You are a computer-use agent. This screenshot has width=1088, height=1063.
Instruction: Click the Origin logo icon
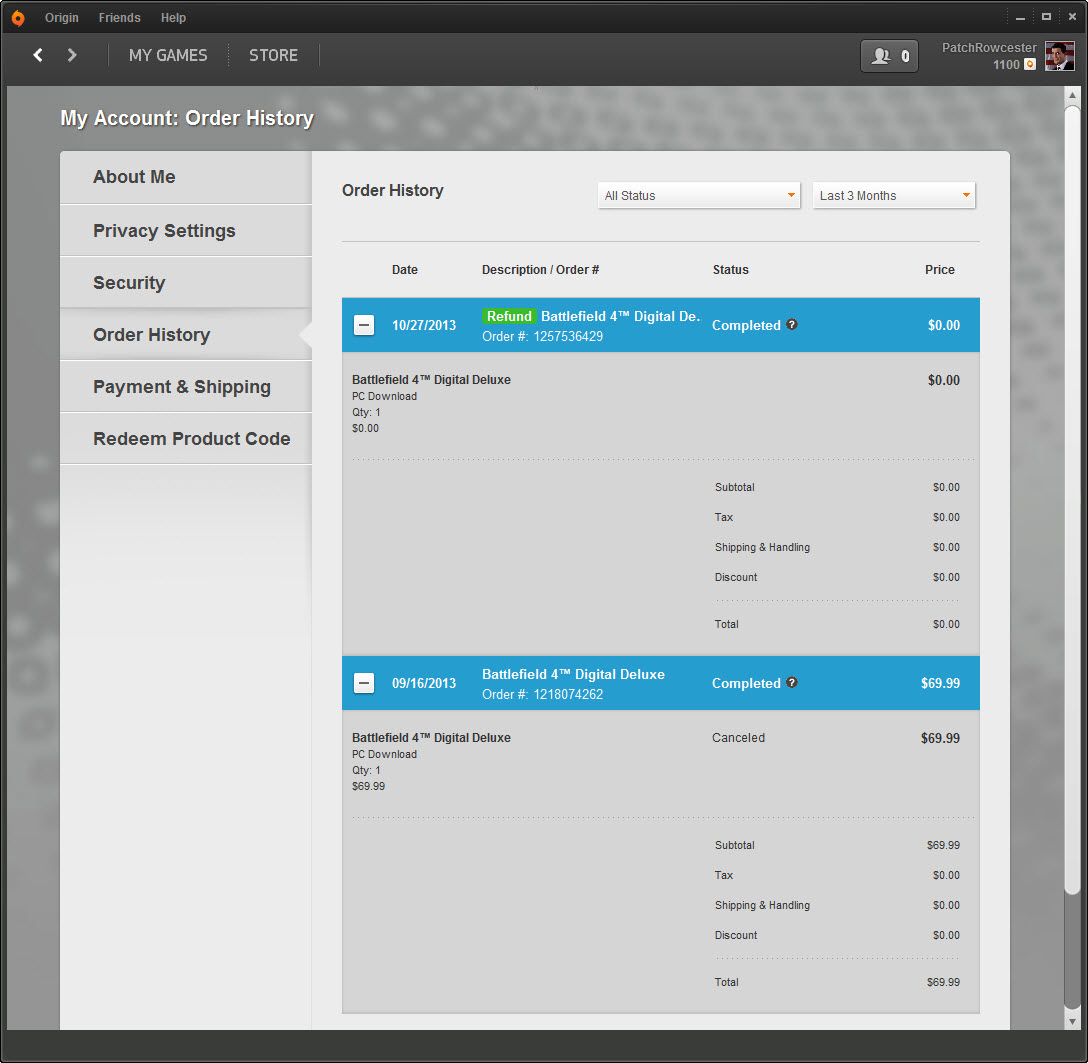point(18,18)
